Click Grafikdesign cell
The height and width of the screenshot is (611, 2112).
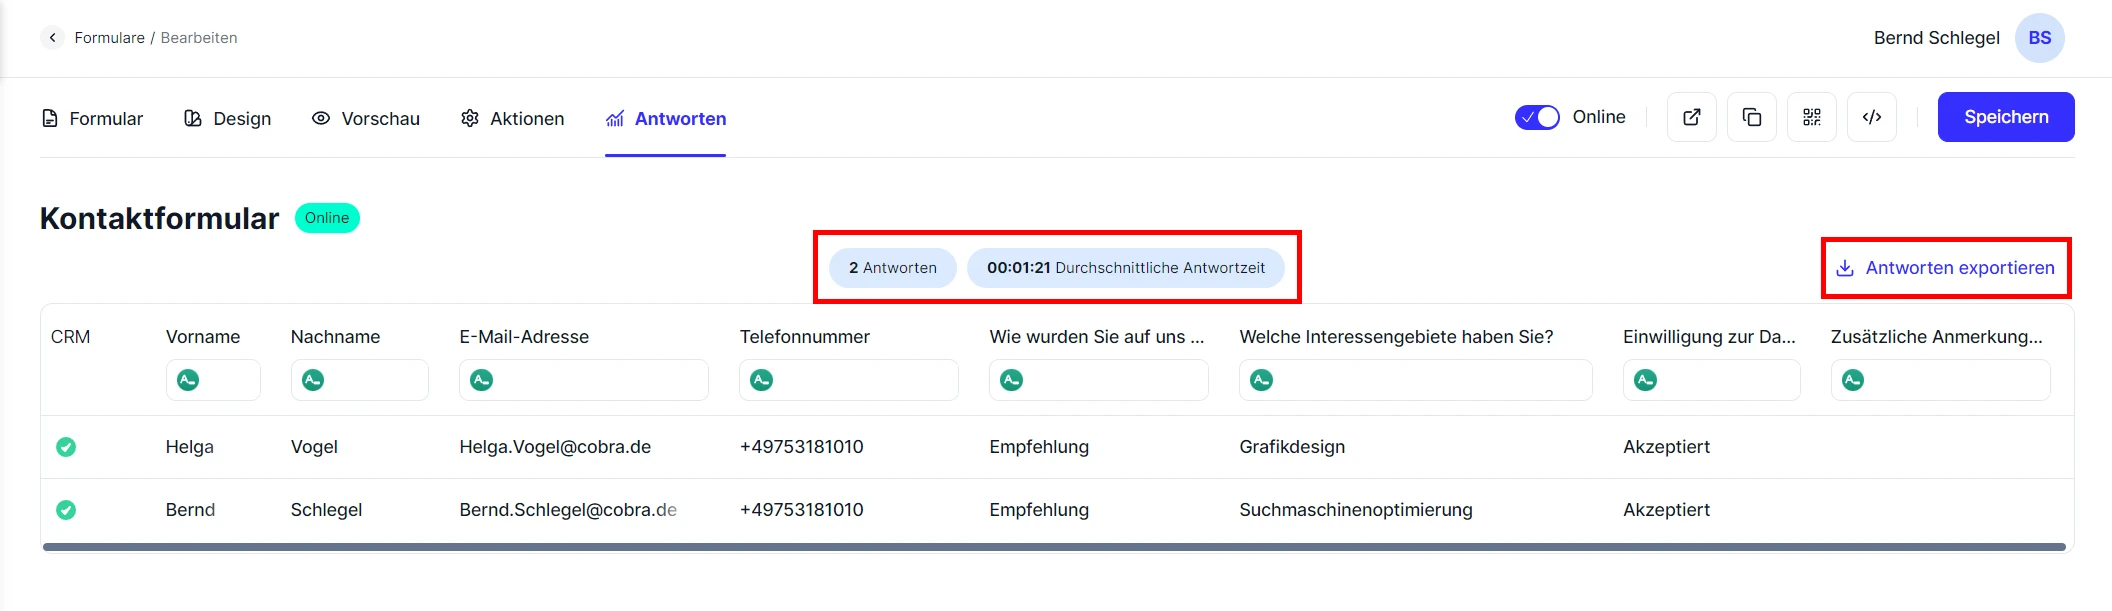1292,447
